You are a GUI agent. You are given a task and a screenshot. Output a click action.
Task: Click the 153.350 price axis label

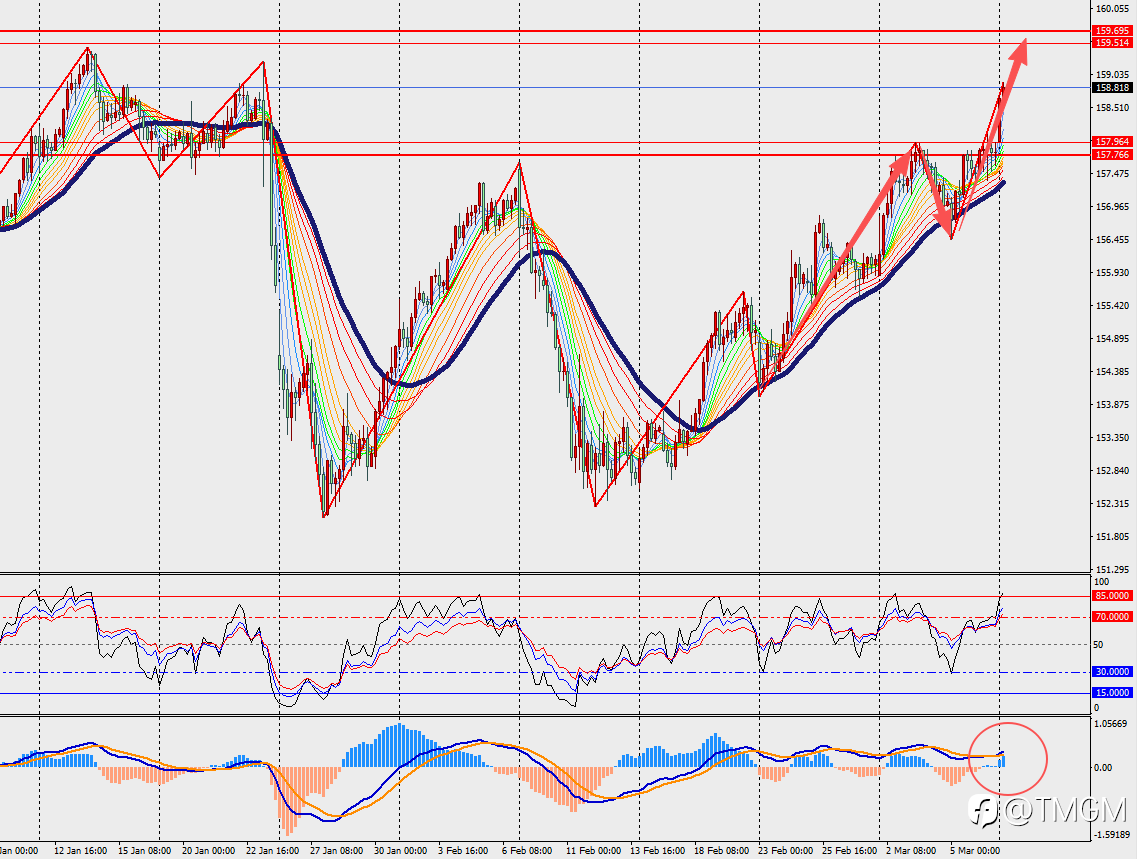pos(1113,437)
